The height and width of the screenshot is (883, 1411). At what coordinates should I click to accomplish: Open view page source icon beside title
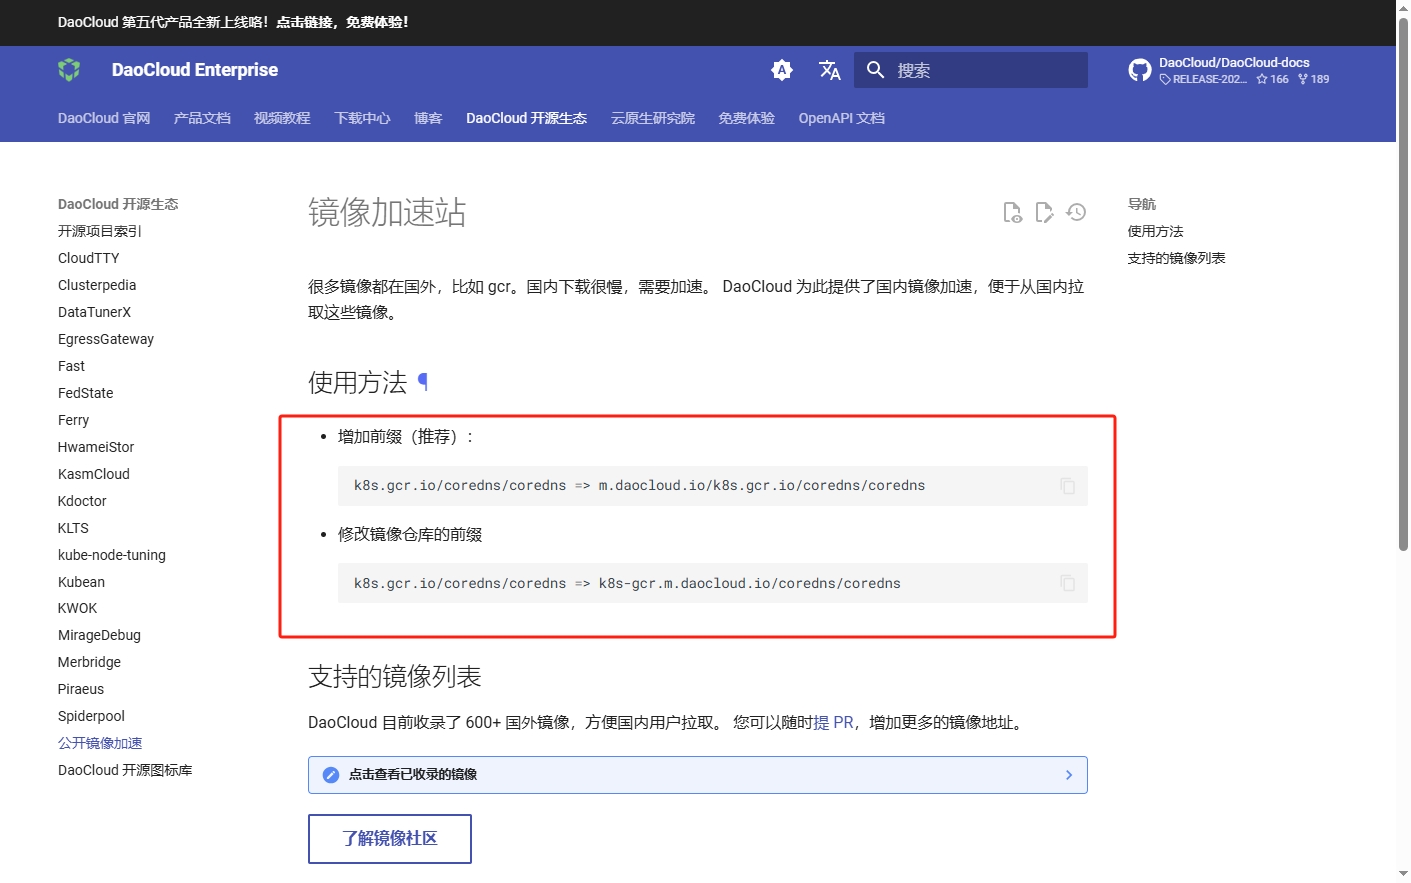point(1013,212)
